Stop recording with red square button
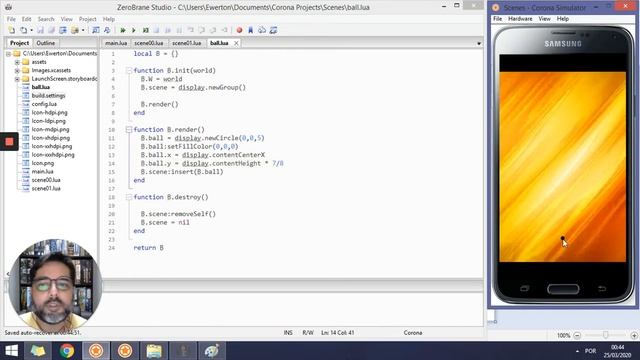 click(x=9, y=142)
